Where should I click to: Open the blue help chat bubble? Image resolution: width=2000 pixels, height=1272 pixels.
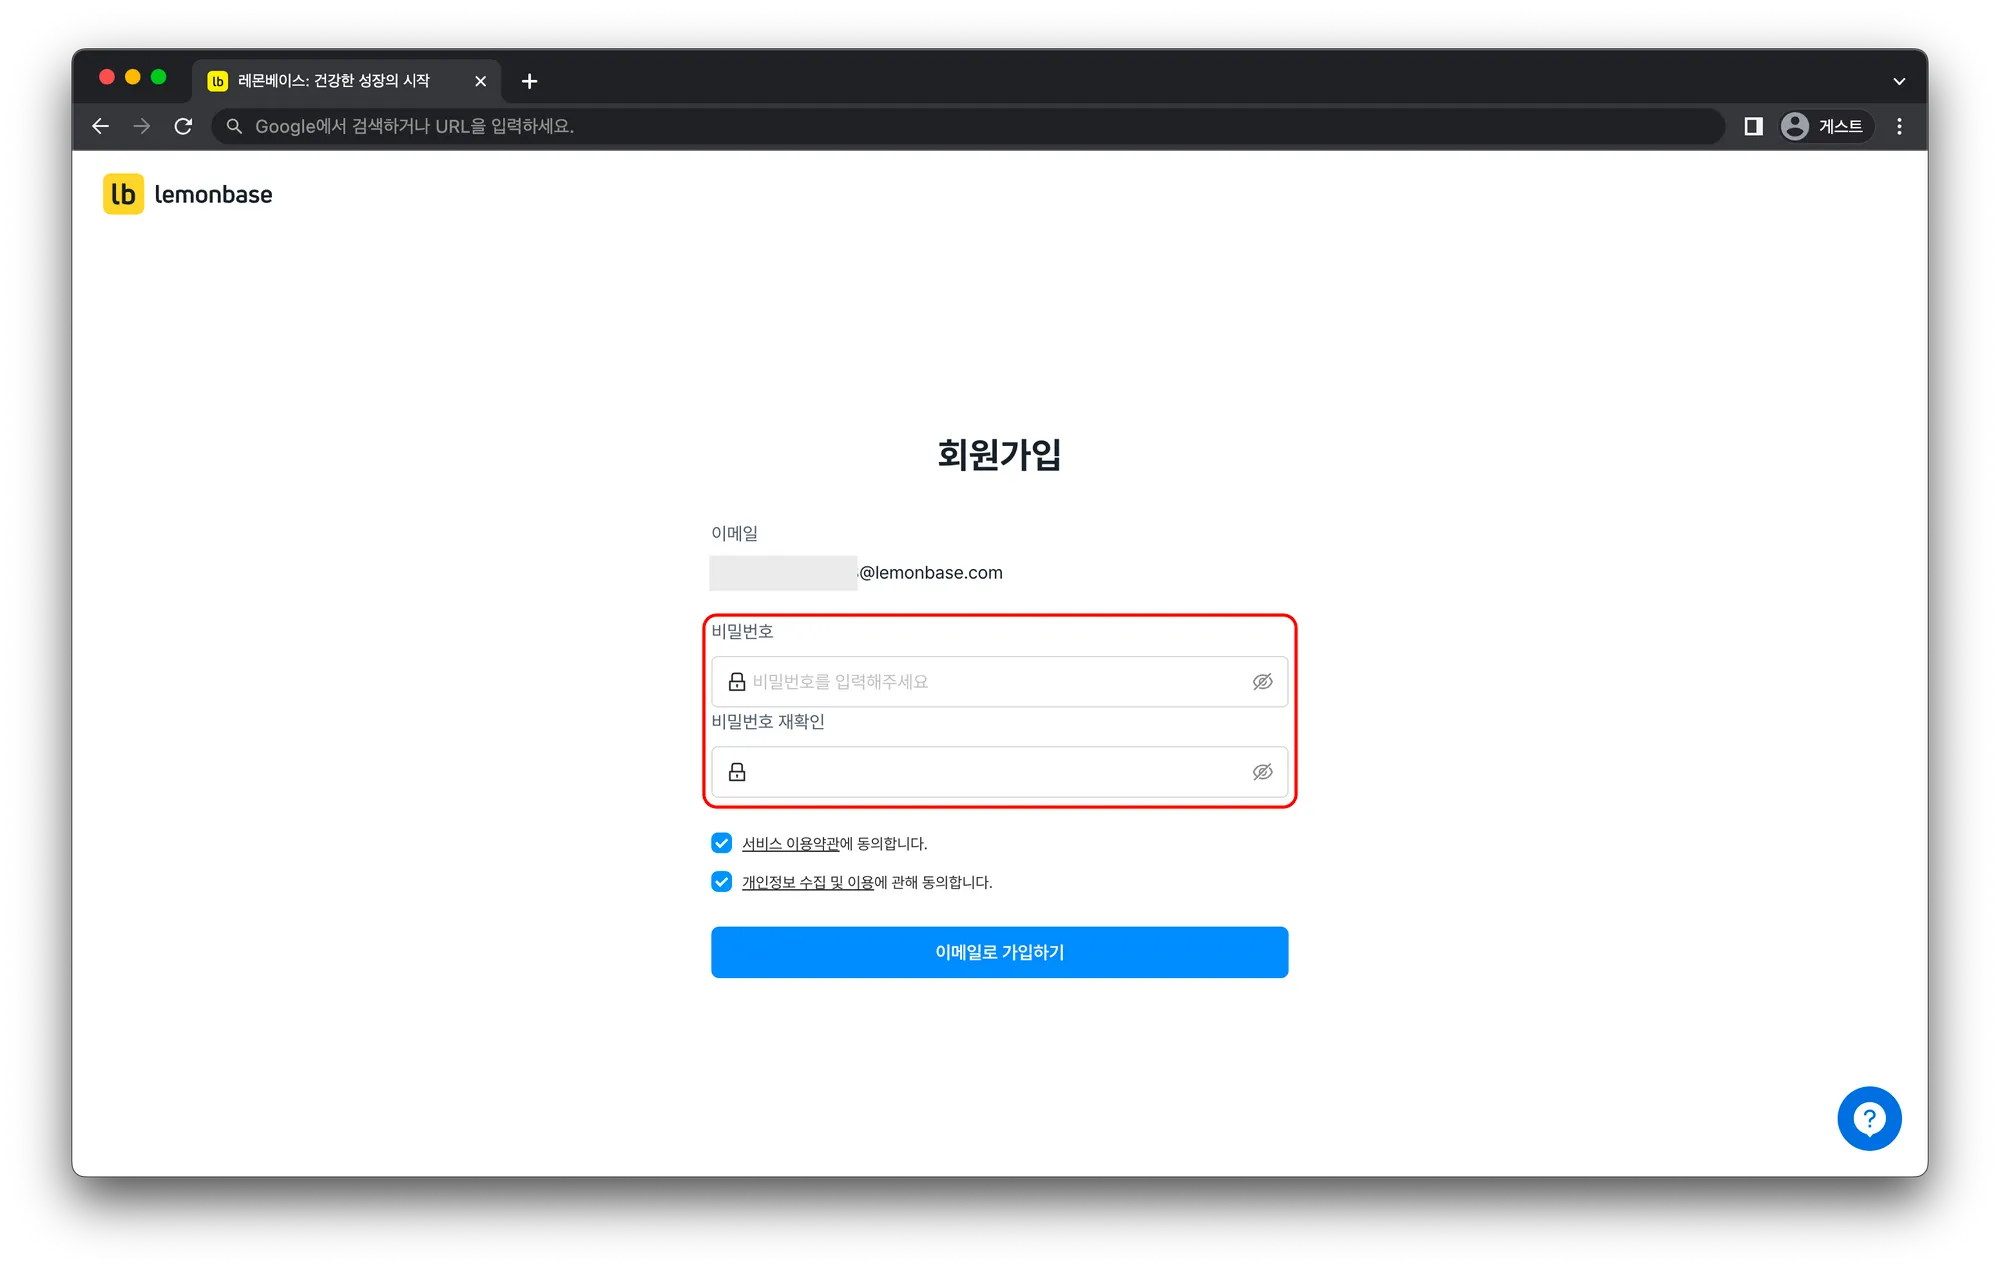[x=1868, y=1118]
